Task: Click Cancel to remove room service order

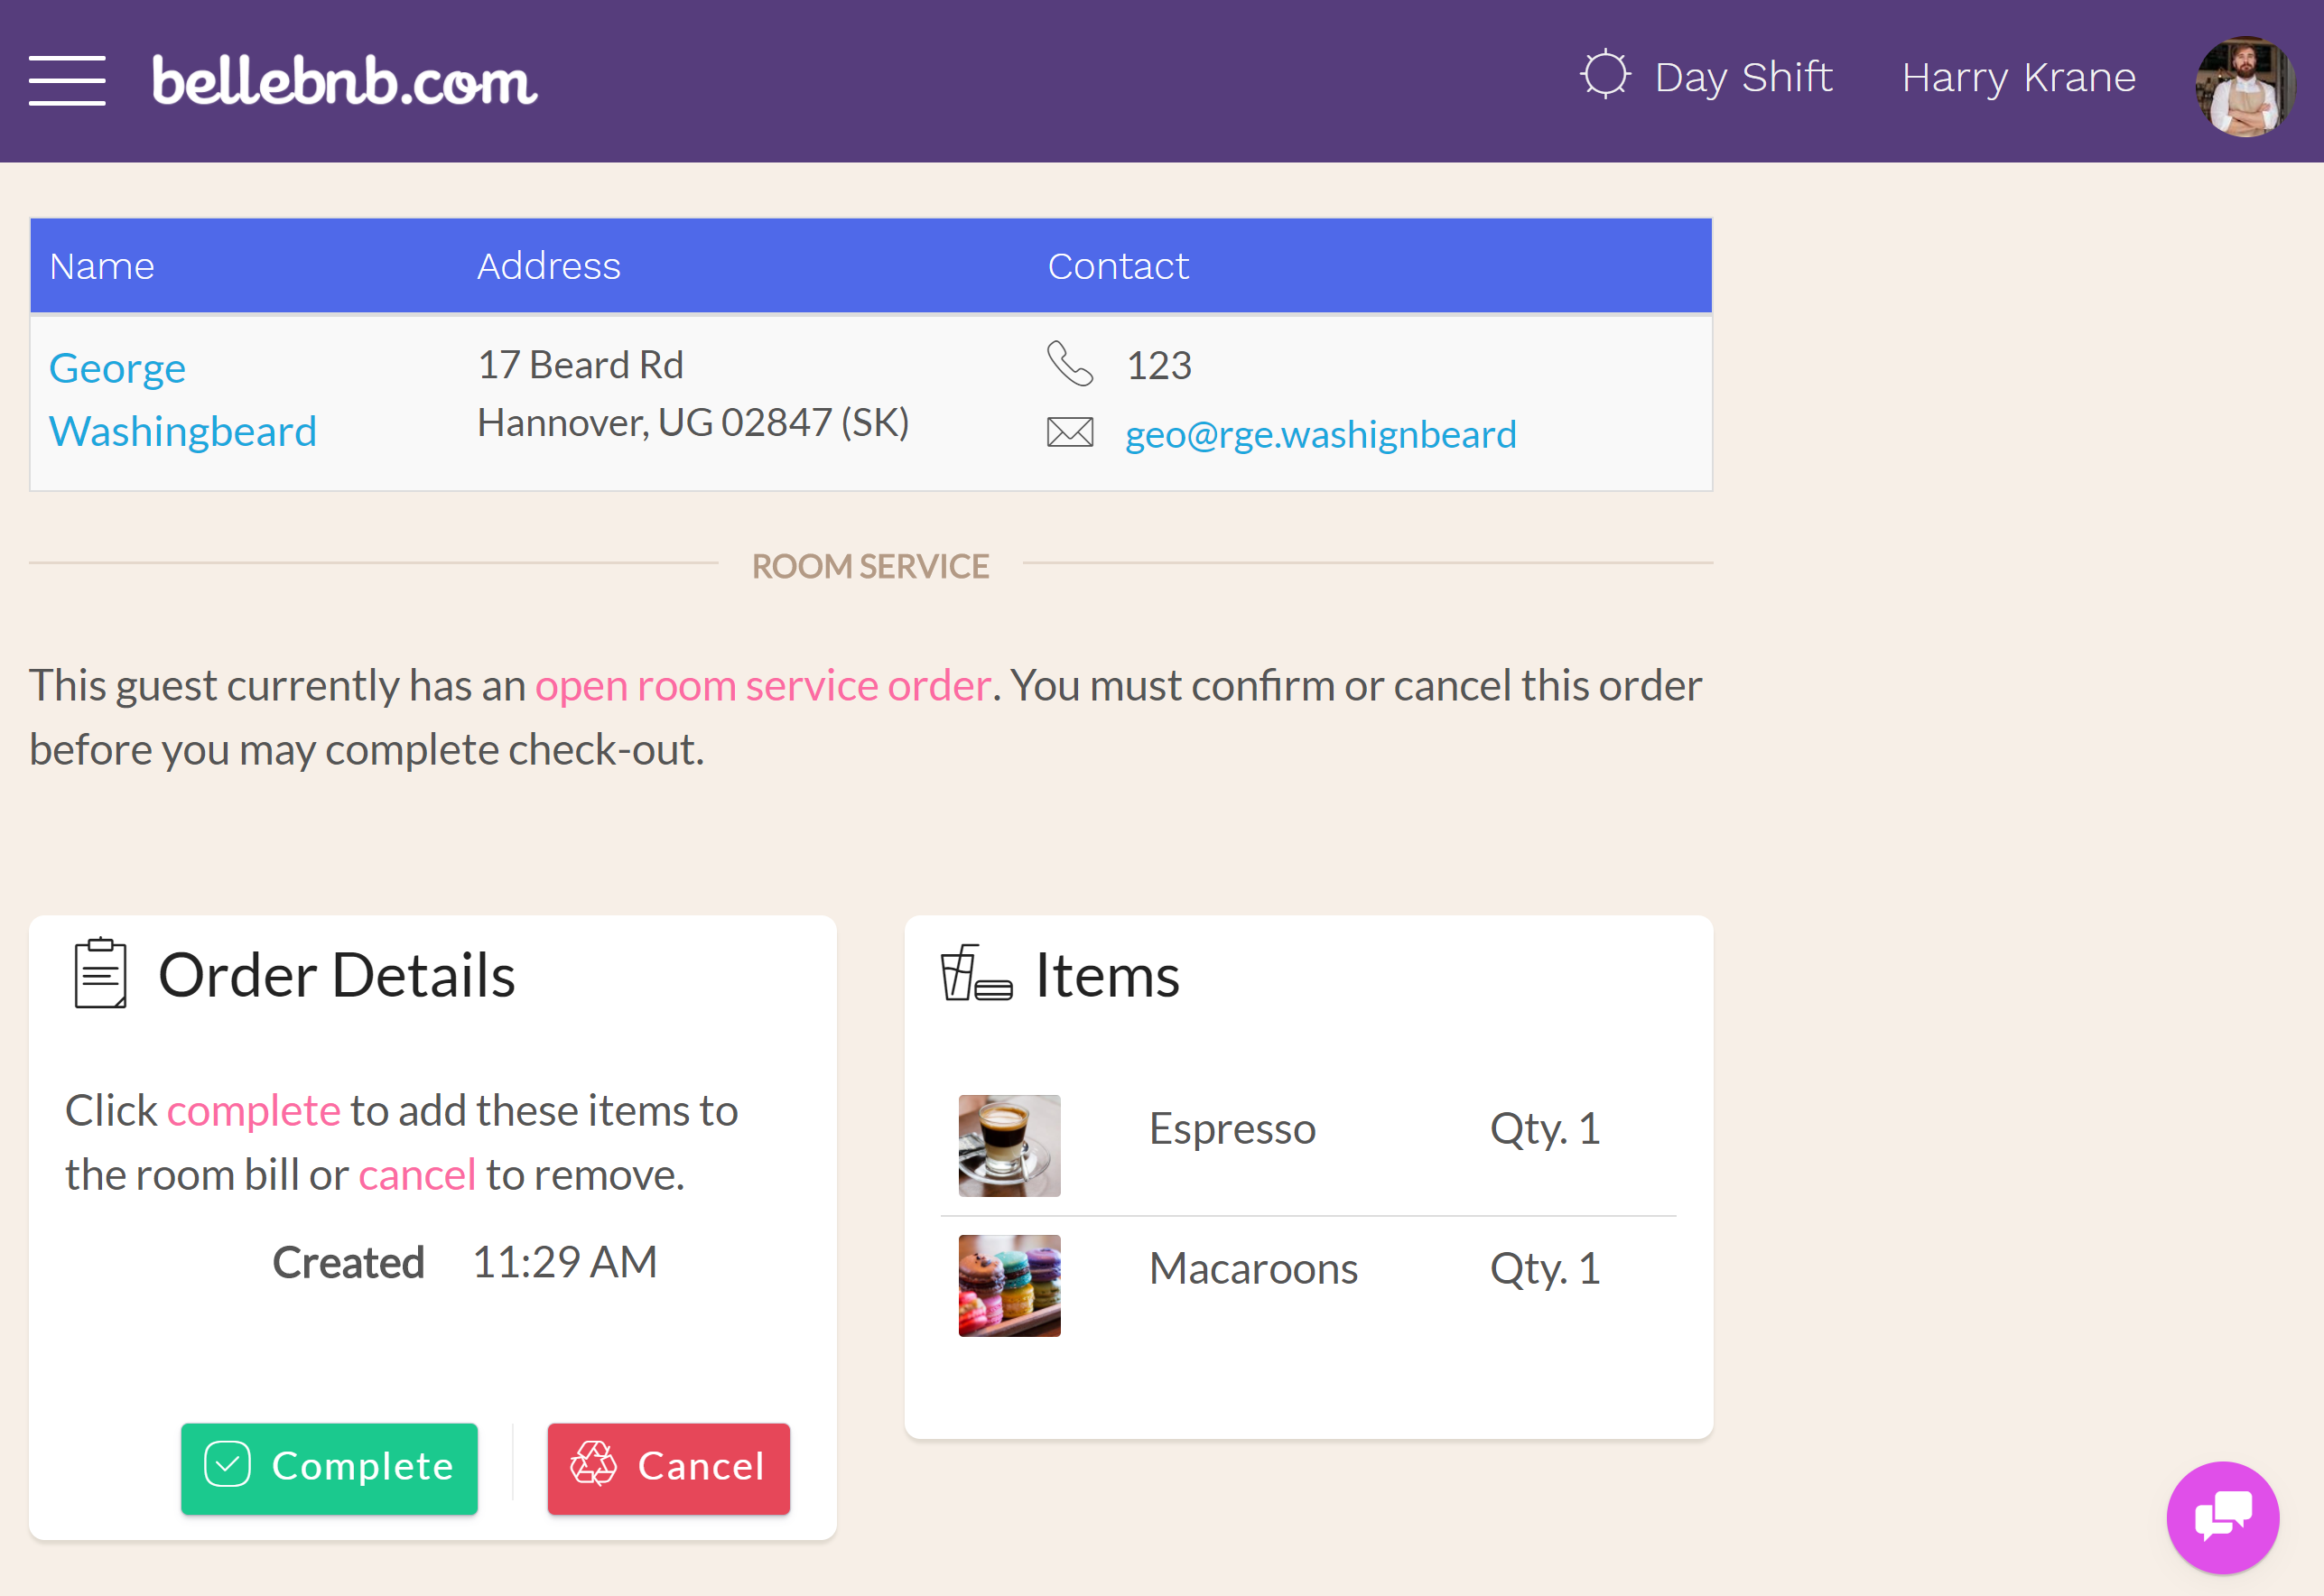Action: click(x=667, y=1465)
